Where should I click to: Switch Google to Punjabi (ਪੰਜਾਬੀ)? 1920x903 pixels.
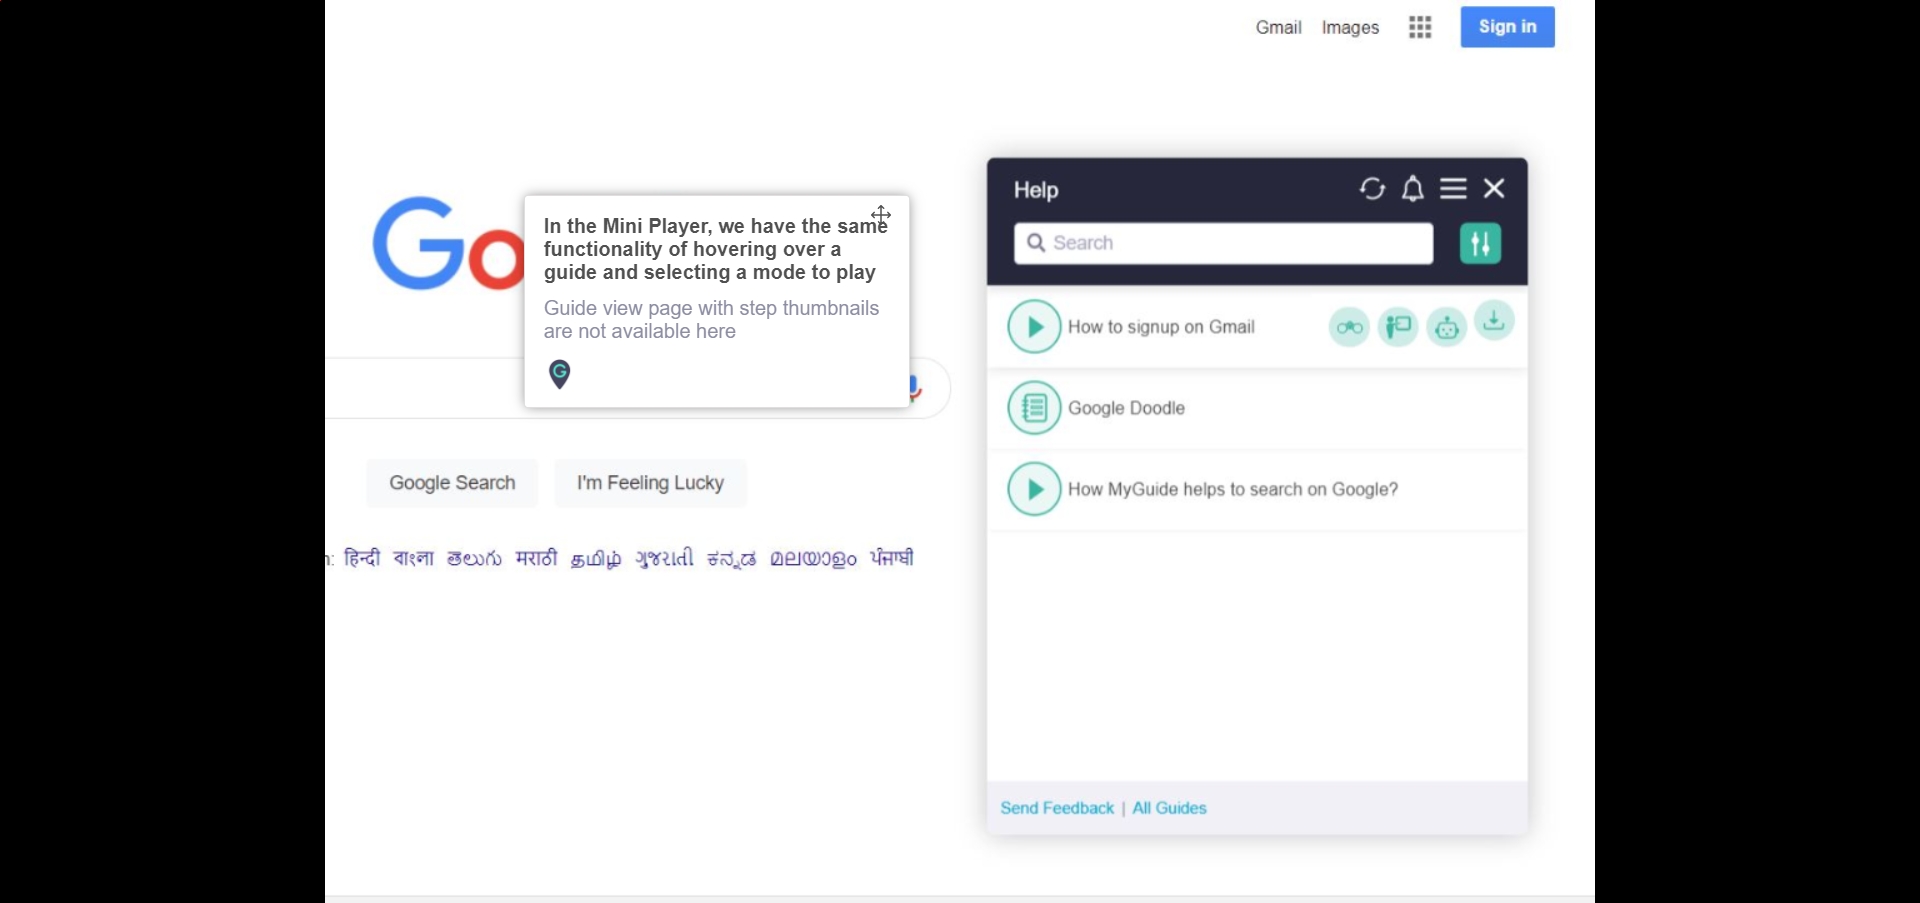point(893,558)
